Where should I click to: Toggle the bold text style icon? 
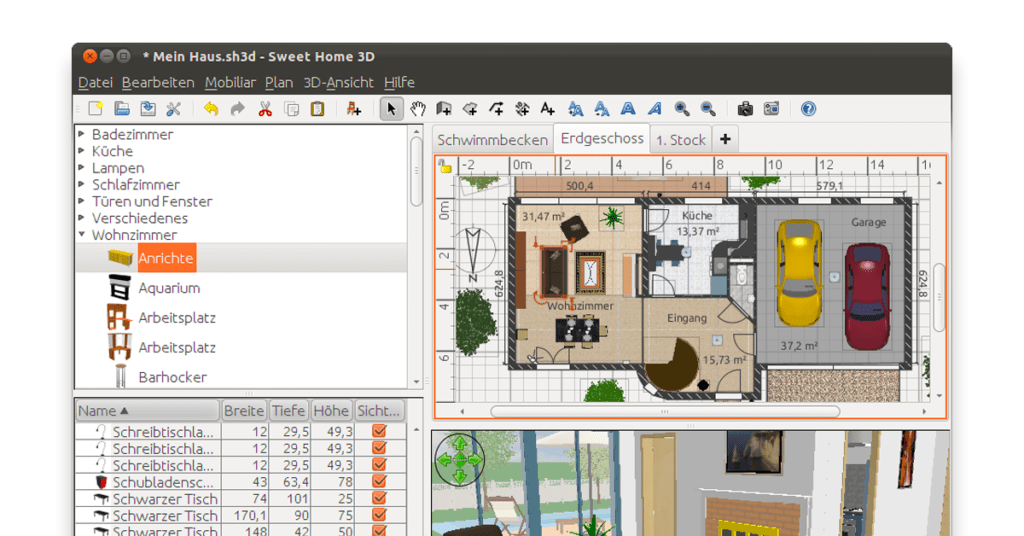click(x=628, y=108)
